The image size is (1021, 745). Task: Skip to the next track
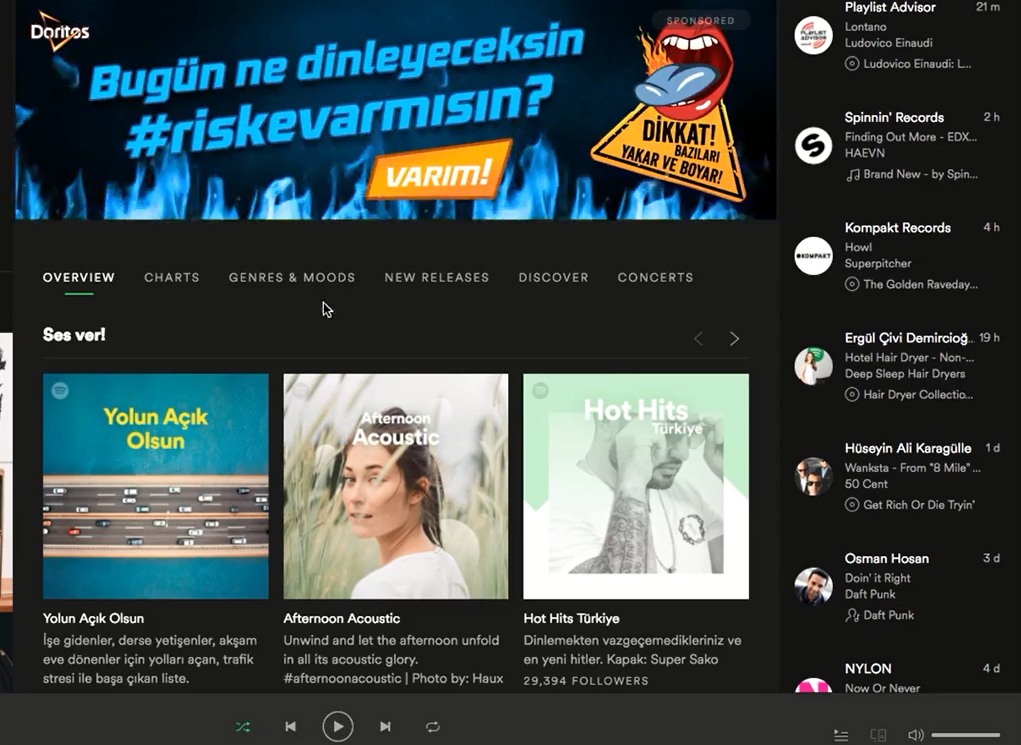[385, 727]
